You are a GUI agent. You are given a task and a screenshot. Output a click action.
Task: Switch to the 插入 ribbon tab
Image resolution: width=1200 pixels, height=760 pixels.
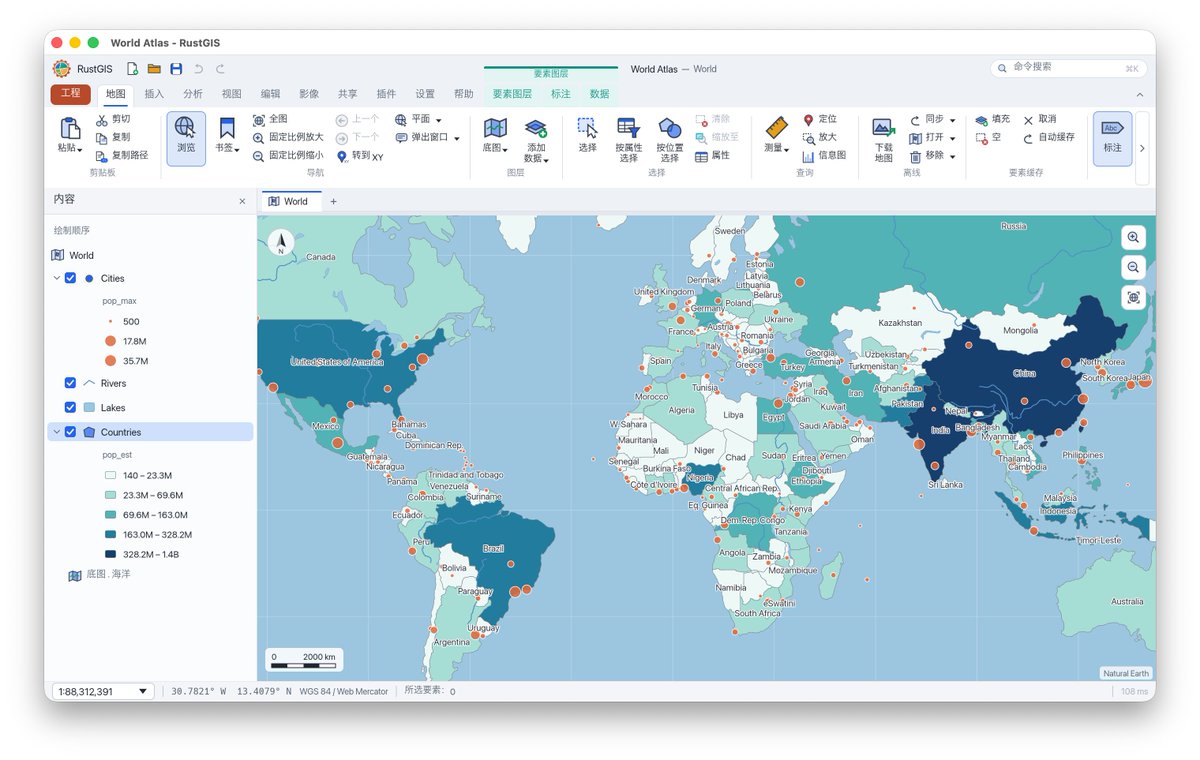tap(154, 94)
